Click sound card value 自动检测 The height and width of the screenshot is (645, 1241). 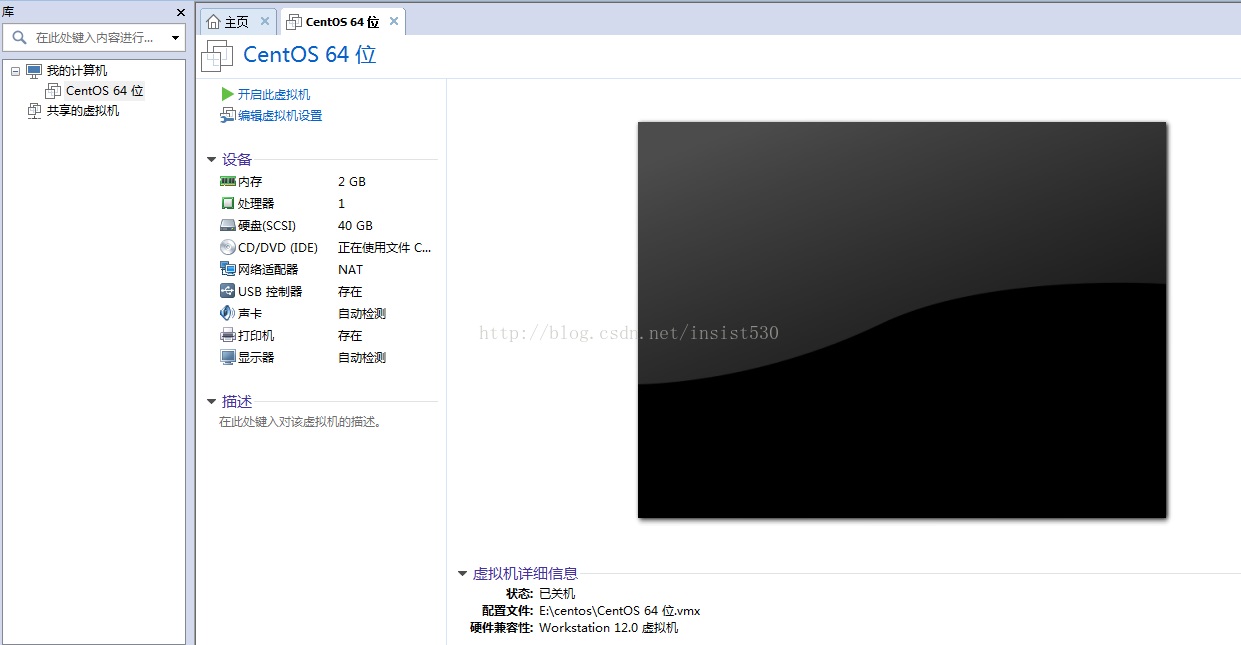pos(362,313)
